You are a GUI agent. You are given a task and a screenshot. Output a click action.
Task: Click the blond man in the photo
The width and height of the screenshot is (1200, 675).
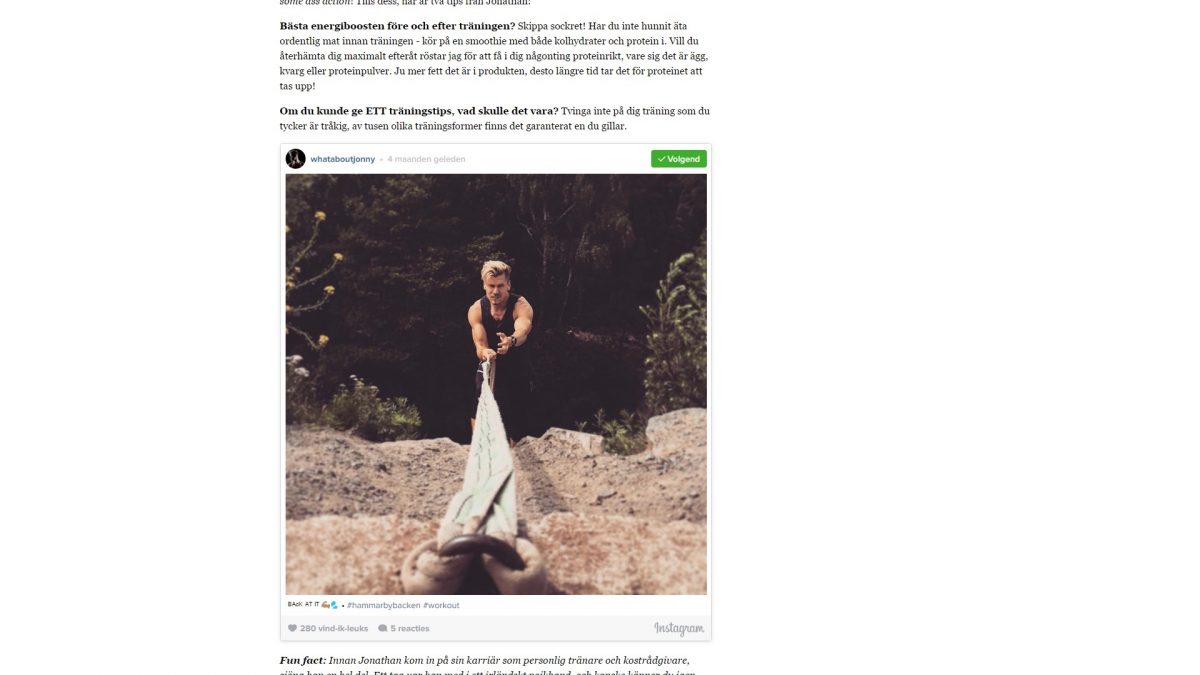pos(498,330)
